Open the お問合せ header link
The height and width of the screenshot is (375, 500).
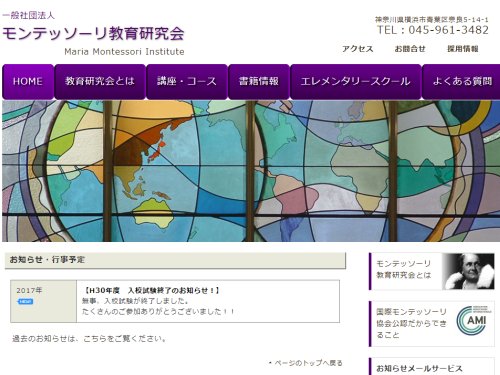[410, 49]
